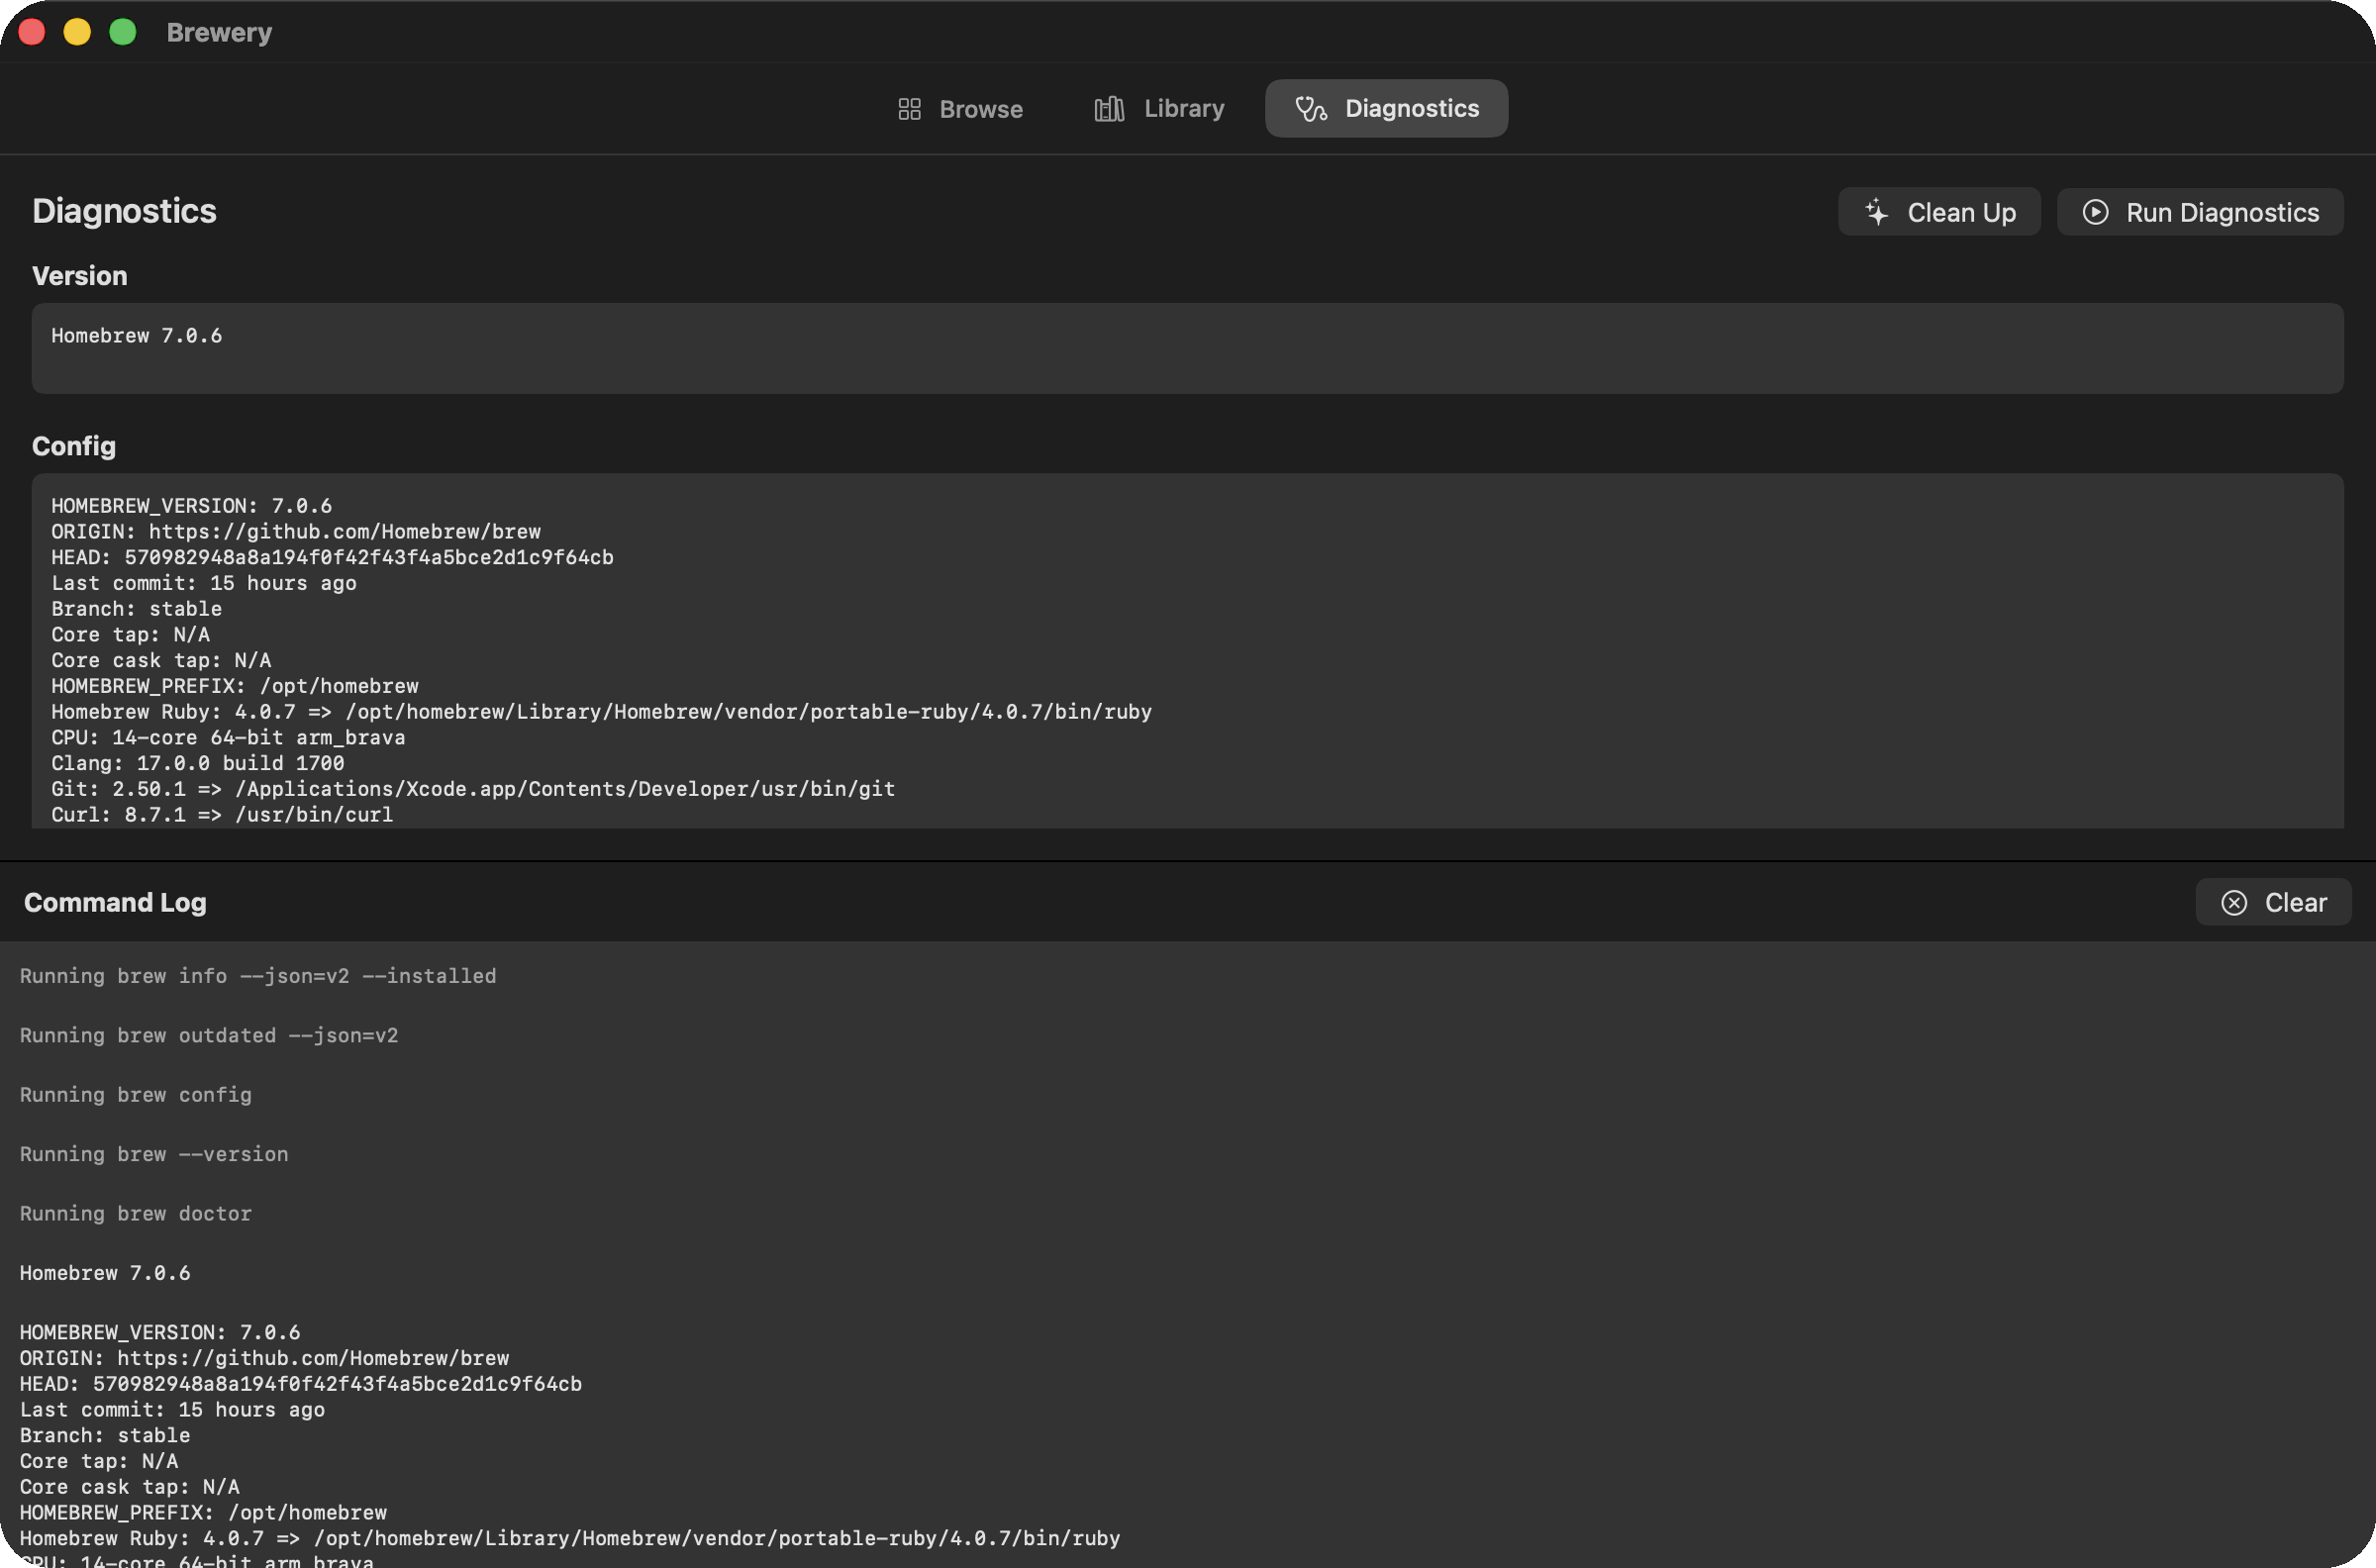Clear the Command Log

[x=2273, y=903]
